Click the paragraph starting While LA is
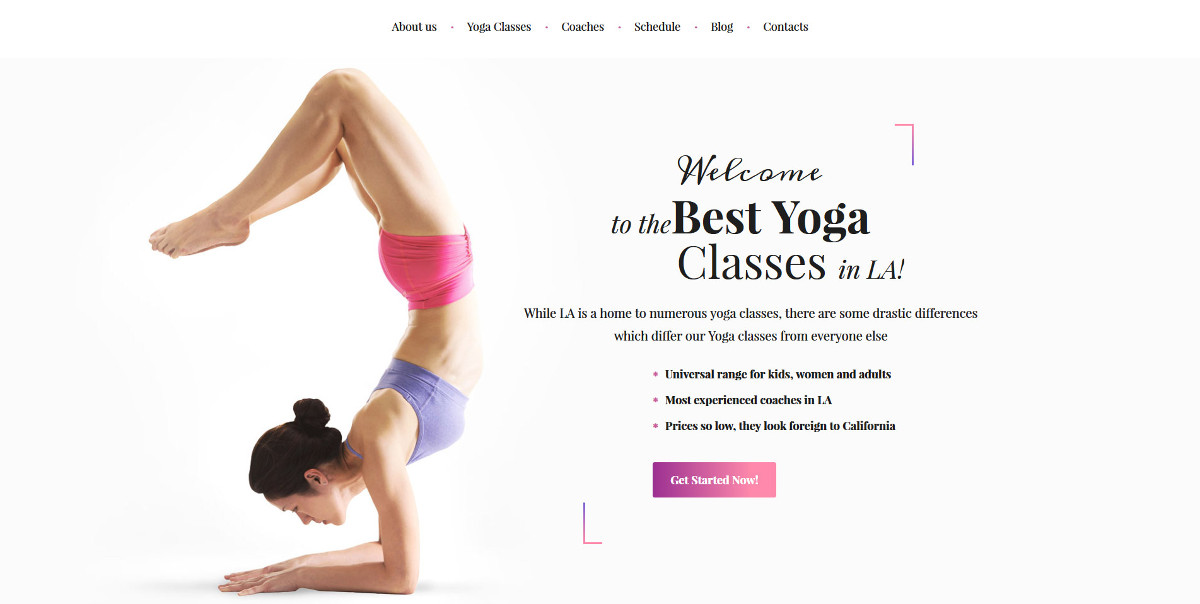The height and width of the screenshot is (604, 1200). click(x=751, y=325)
